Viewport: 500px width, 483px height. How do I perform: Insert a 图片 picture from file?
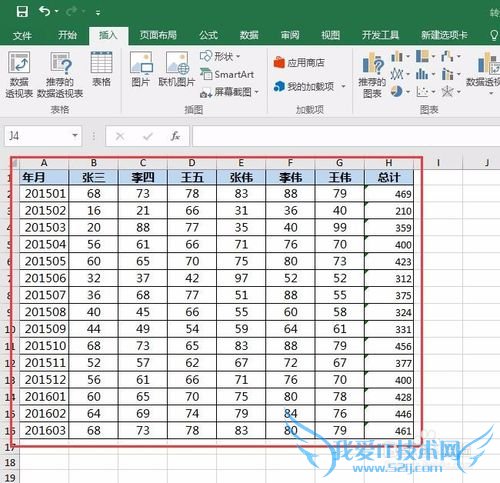[141, 69]
